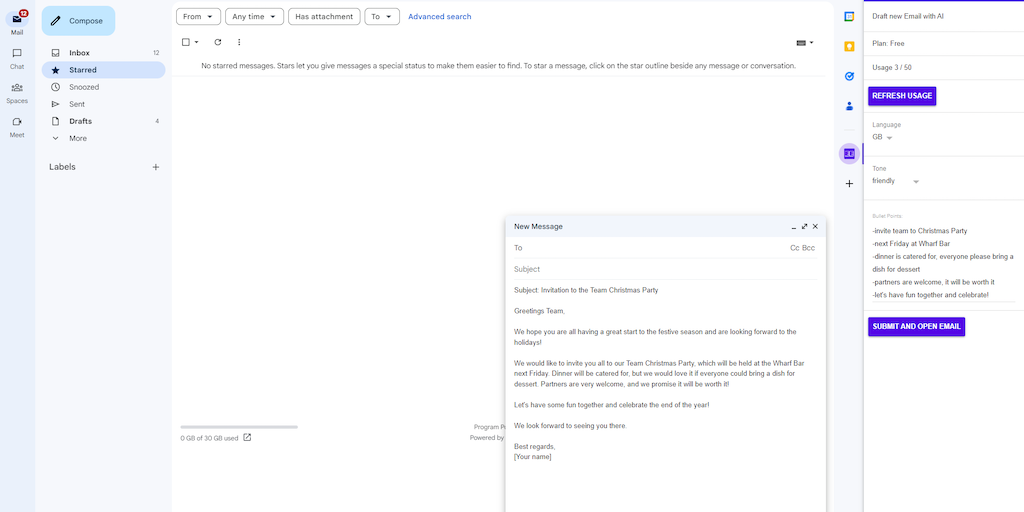Click SUBMIT AND OPEN EMAIL button
The width and height of the screenshot is (1024, 512).
[x=916, y=327]
